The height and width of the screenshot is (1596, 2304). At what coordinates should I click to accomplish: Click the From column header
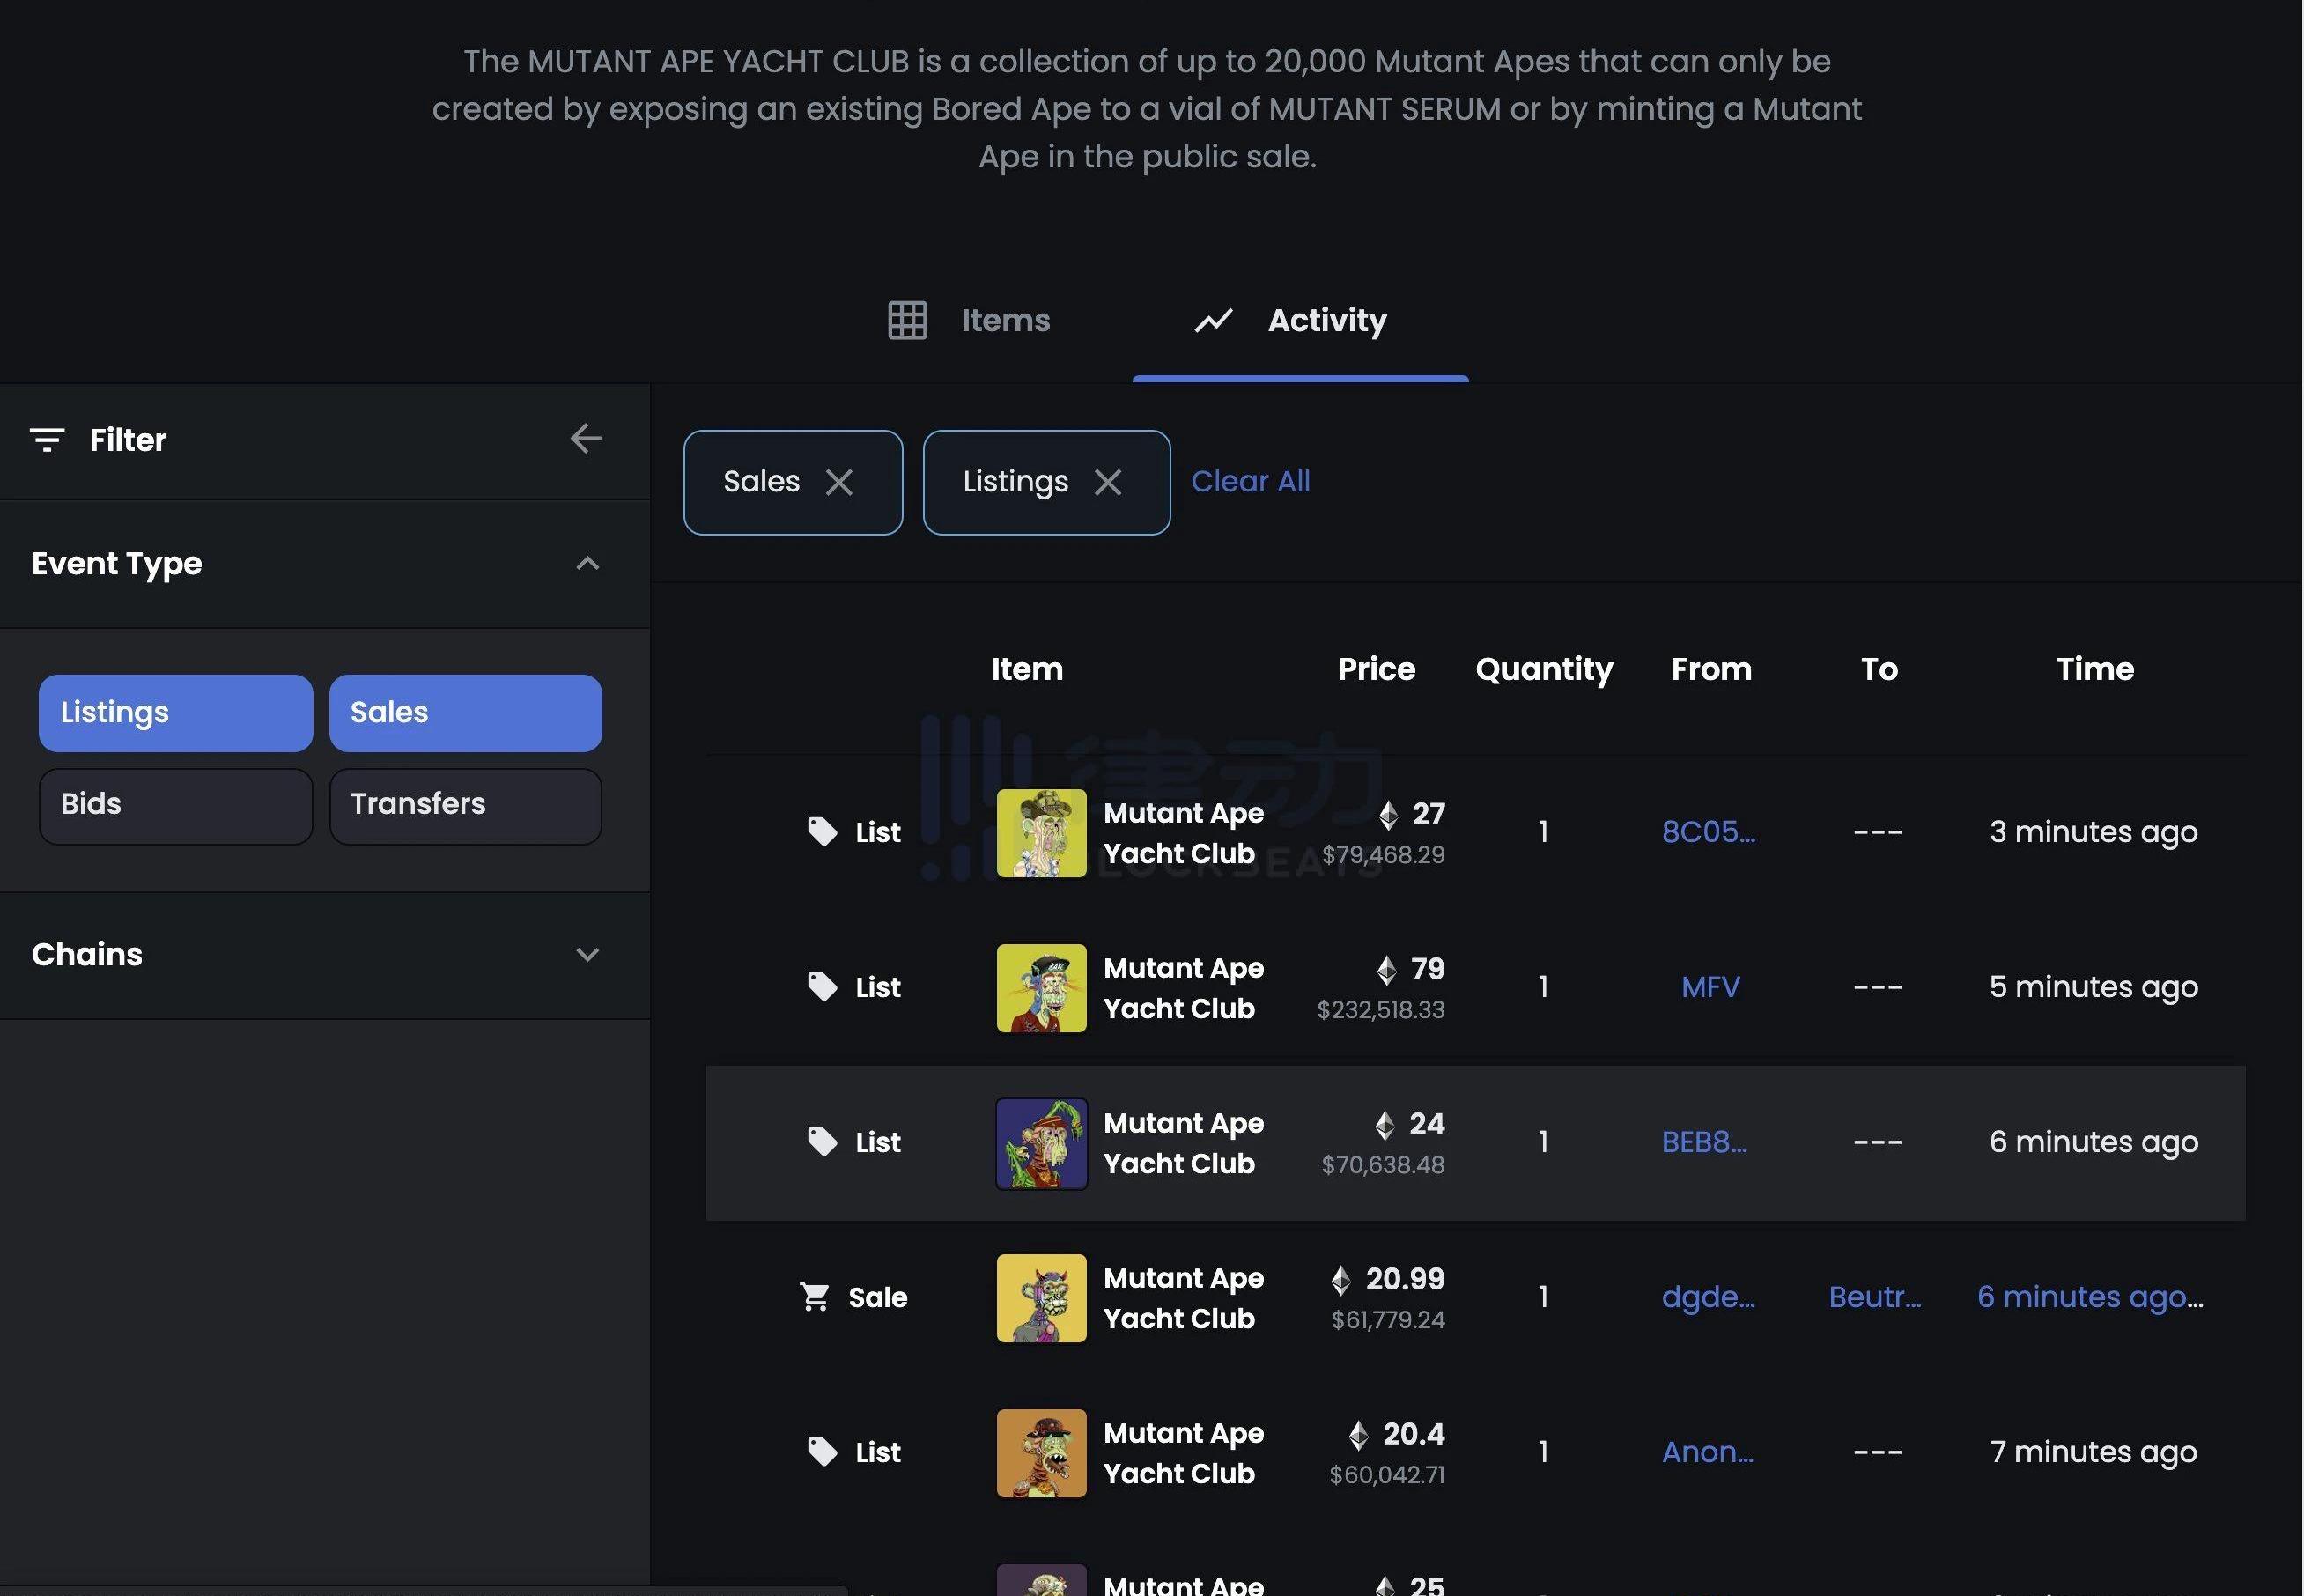click(x=1711, y=669)
